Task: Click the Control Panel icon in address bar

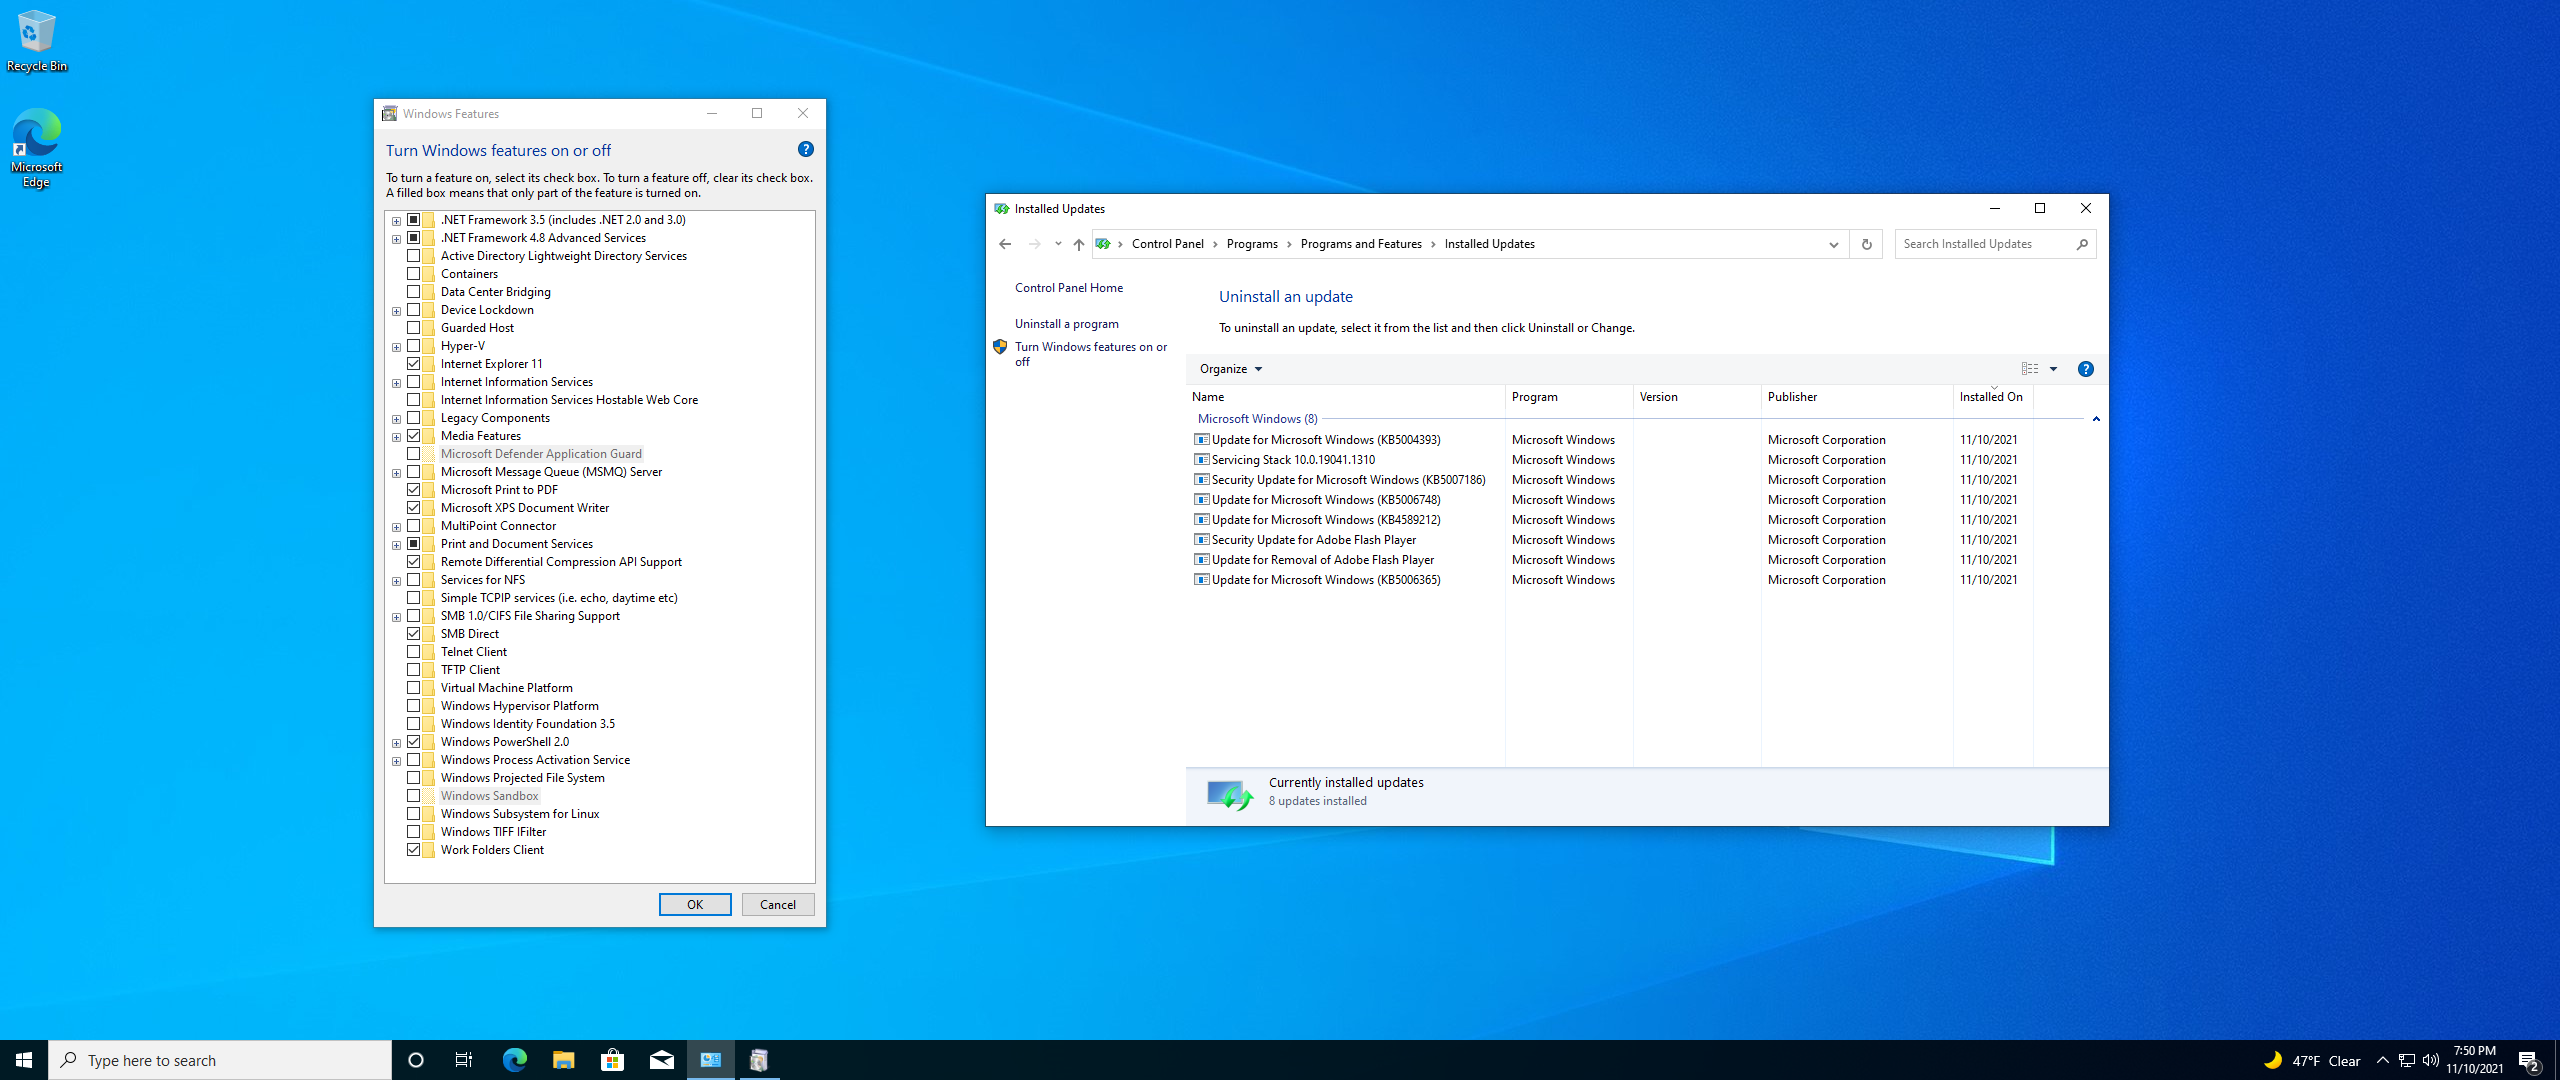Action: [1103, 244]
